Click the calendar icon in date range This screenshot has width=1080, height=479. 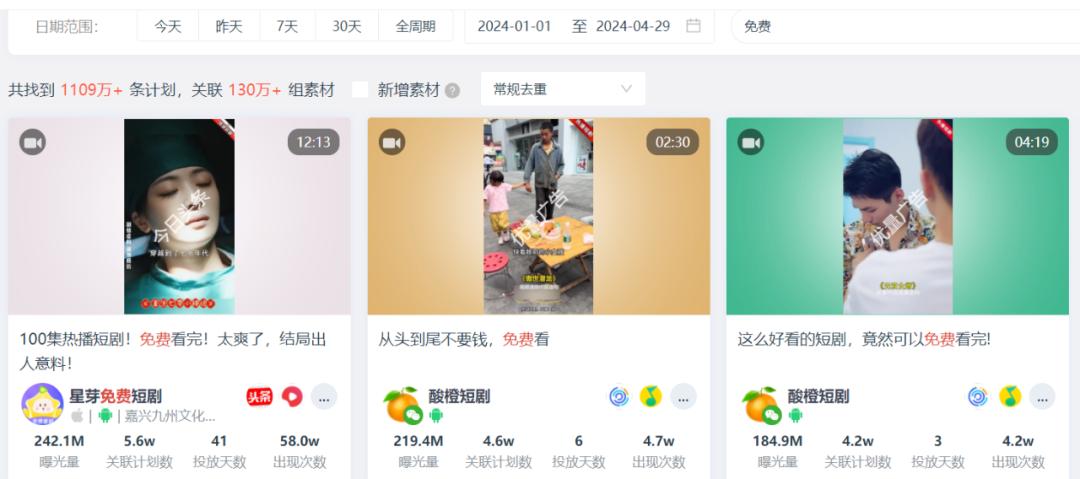click(693, 26)
